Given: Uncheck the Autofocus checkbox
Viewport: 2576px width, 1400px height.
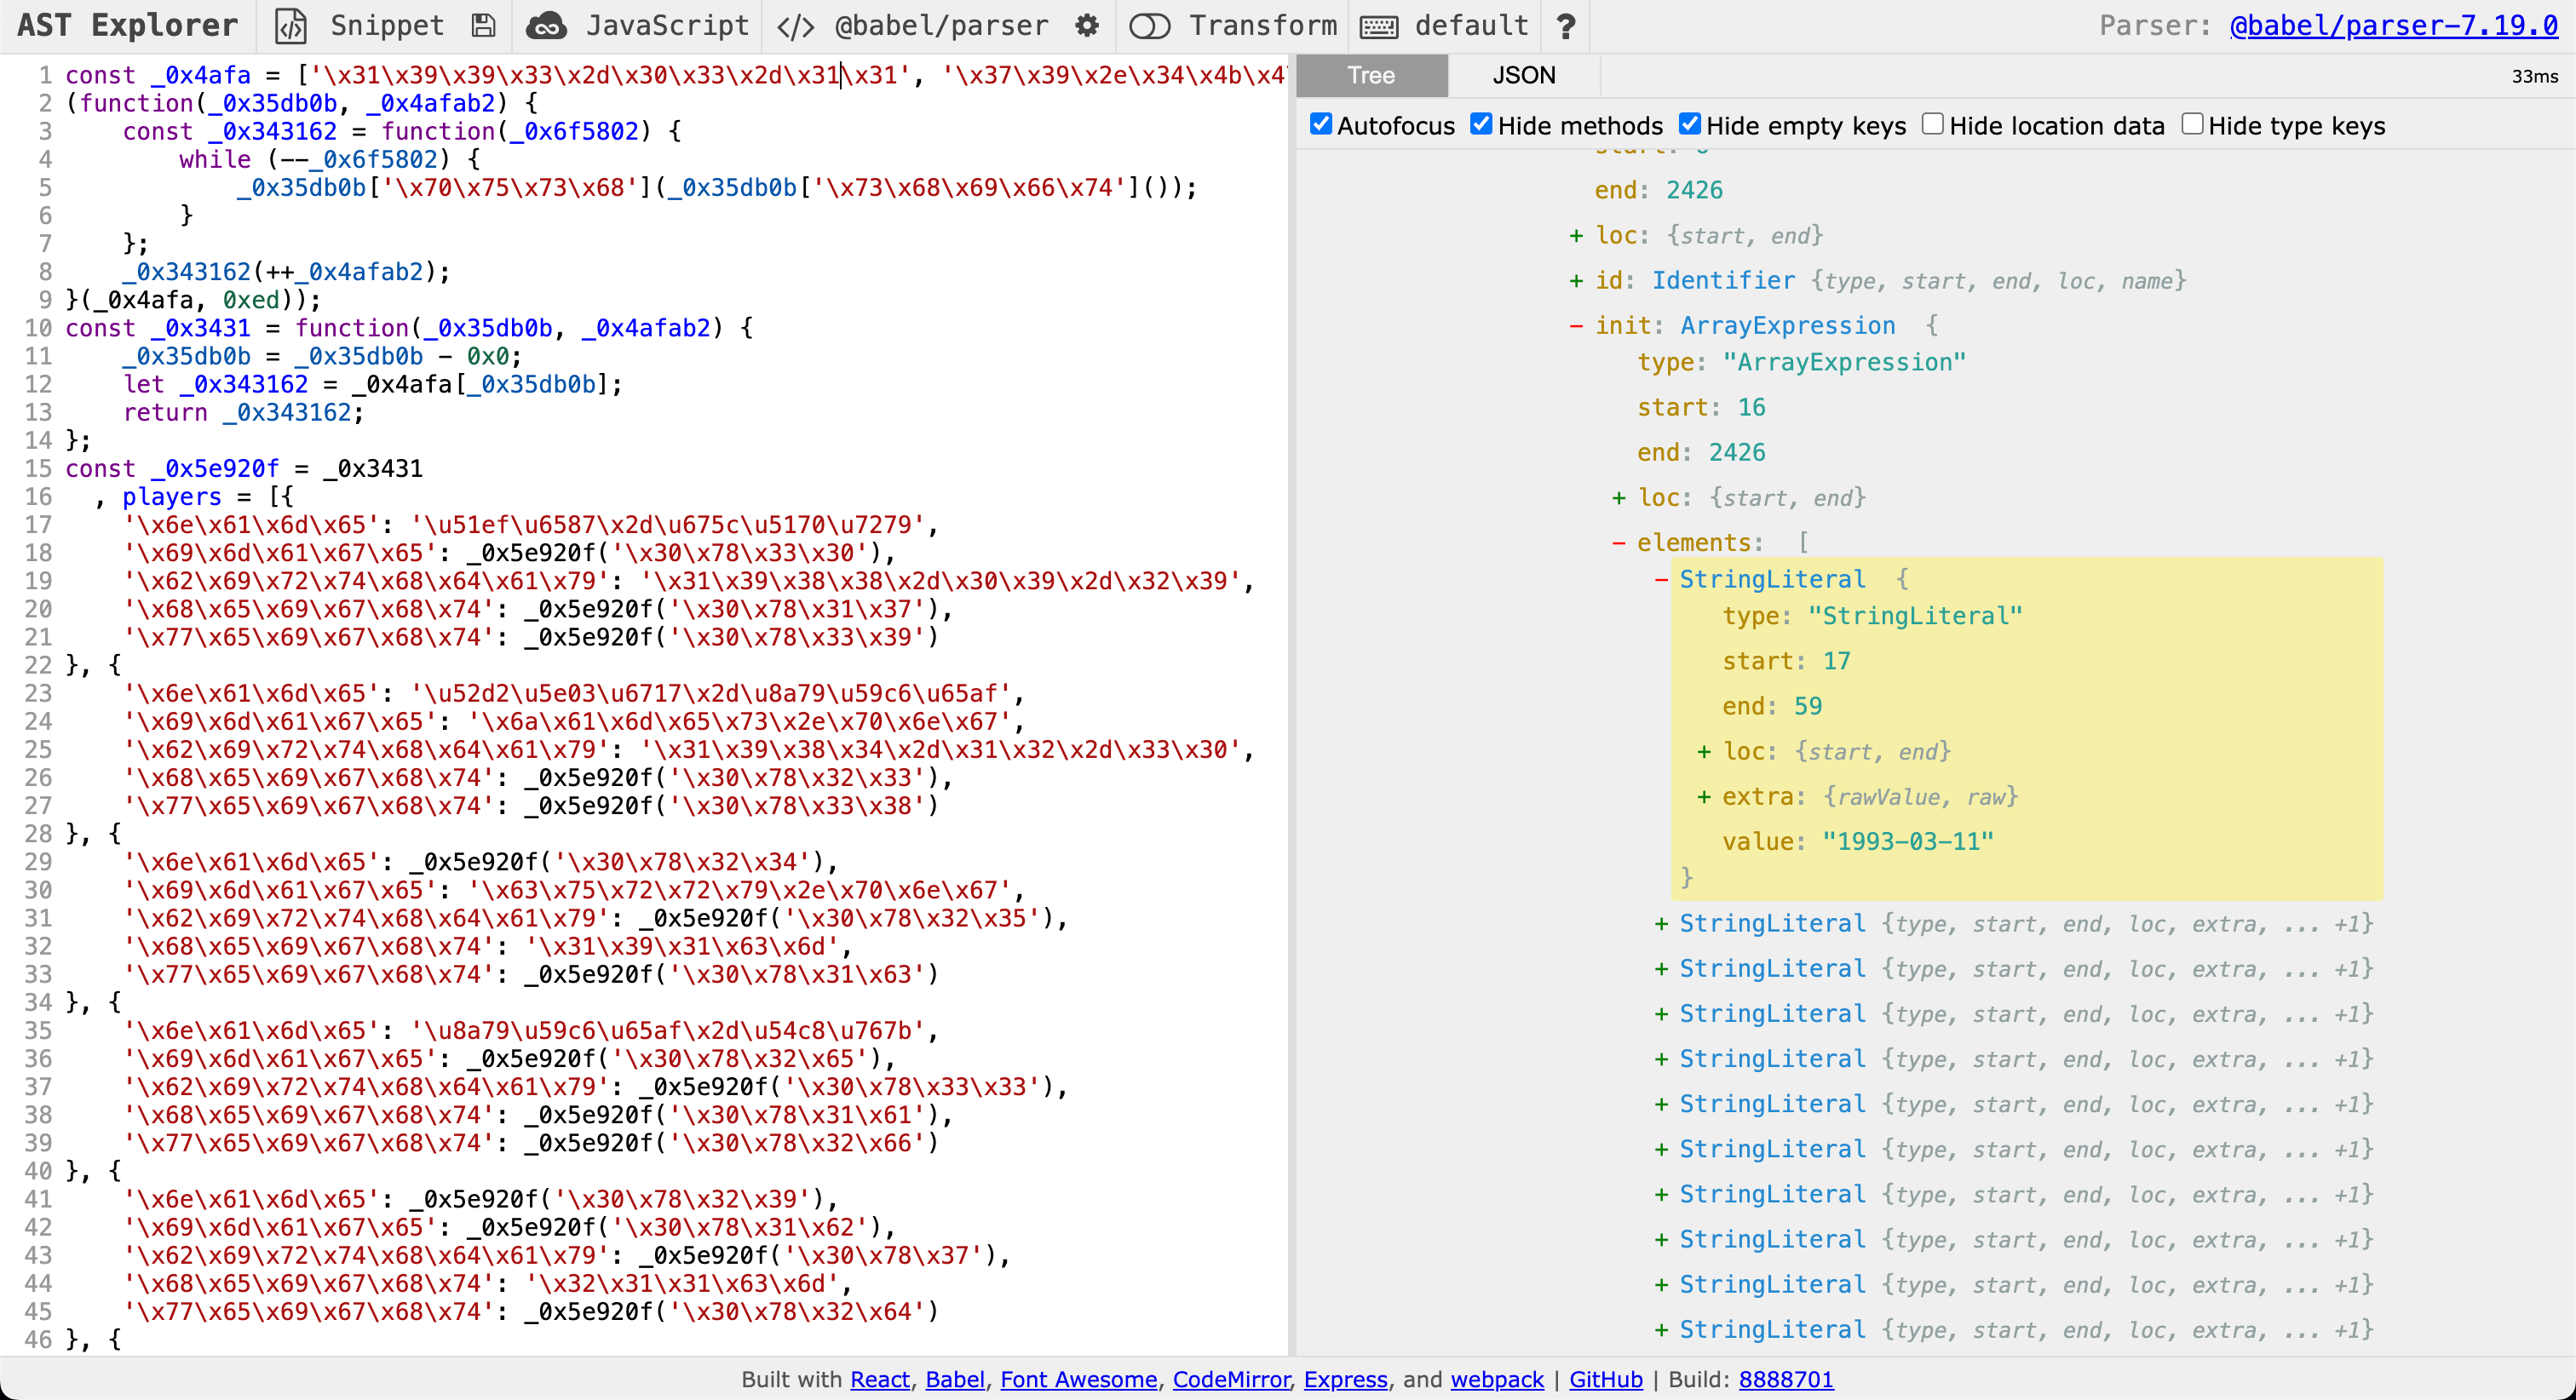Looking at the screenshot, I should pos(1321,124).
